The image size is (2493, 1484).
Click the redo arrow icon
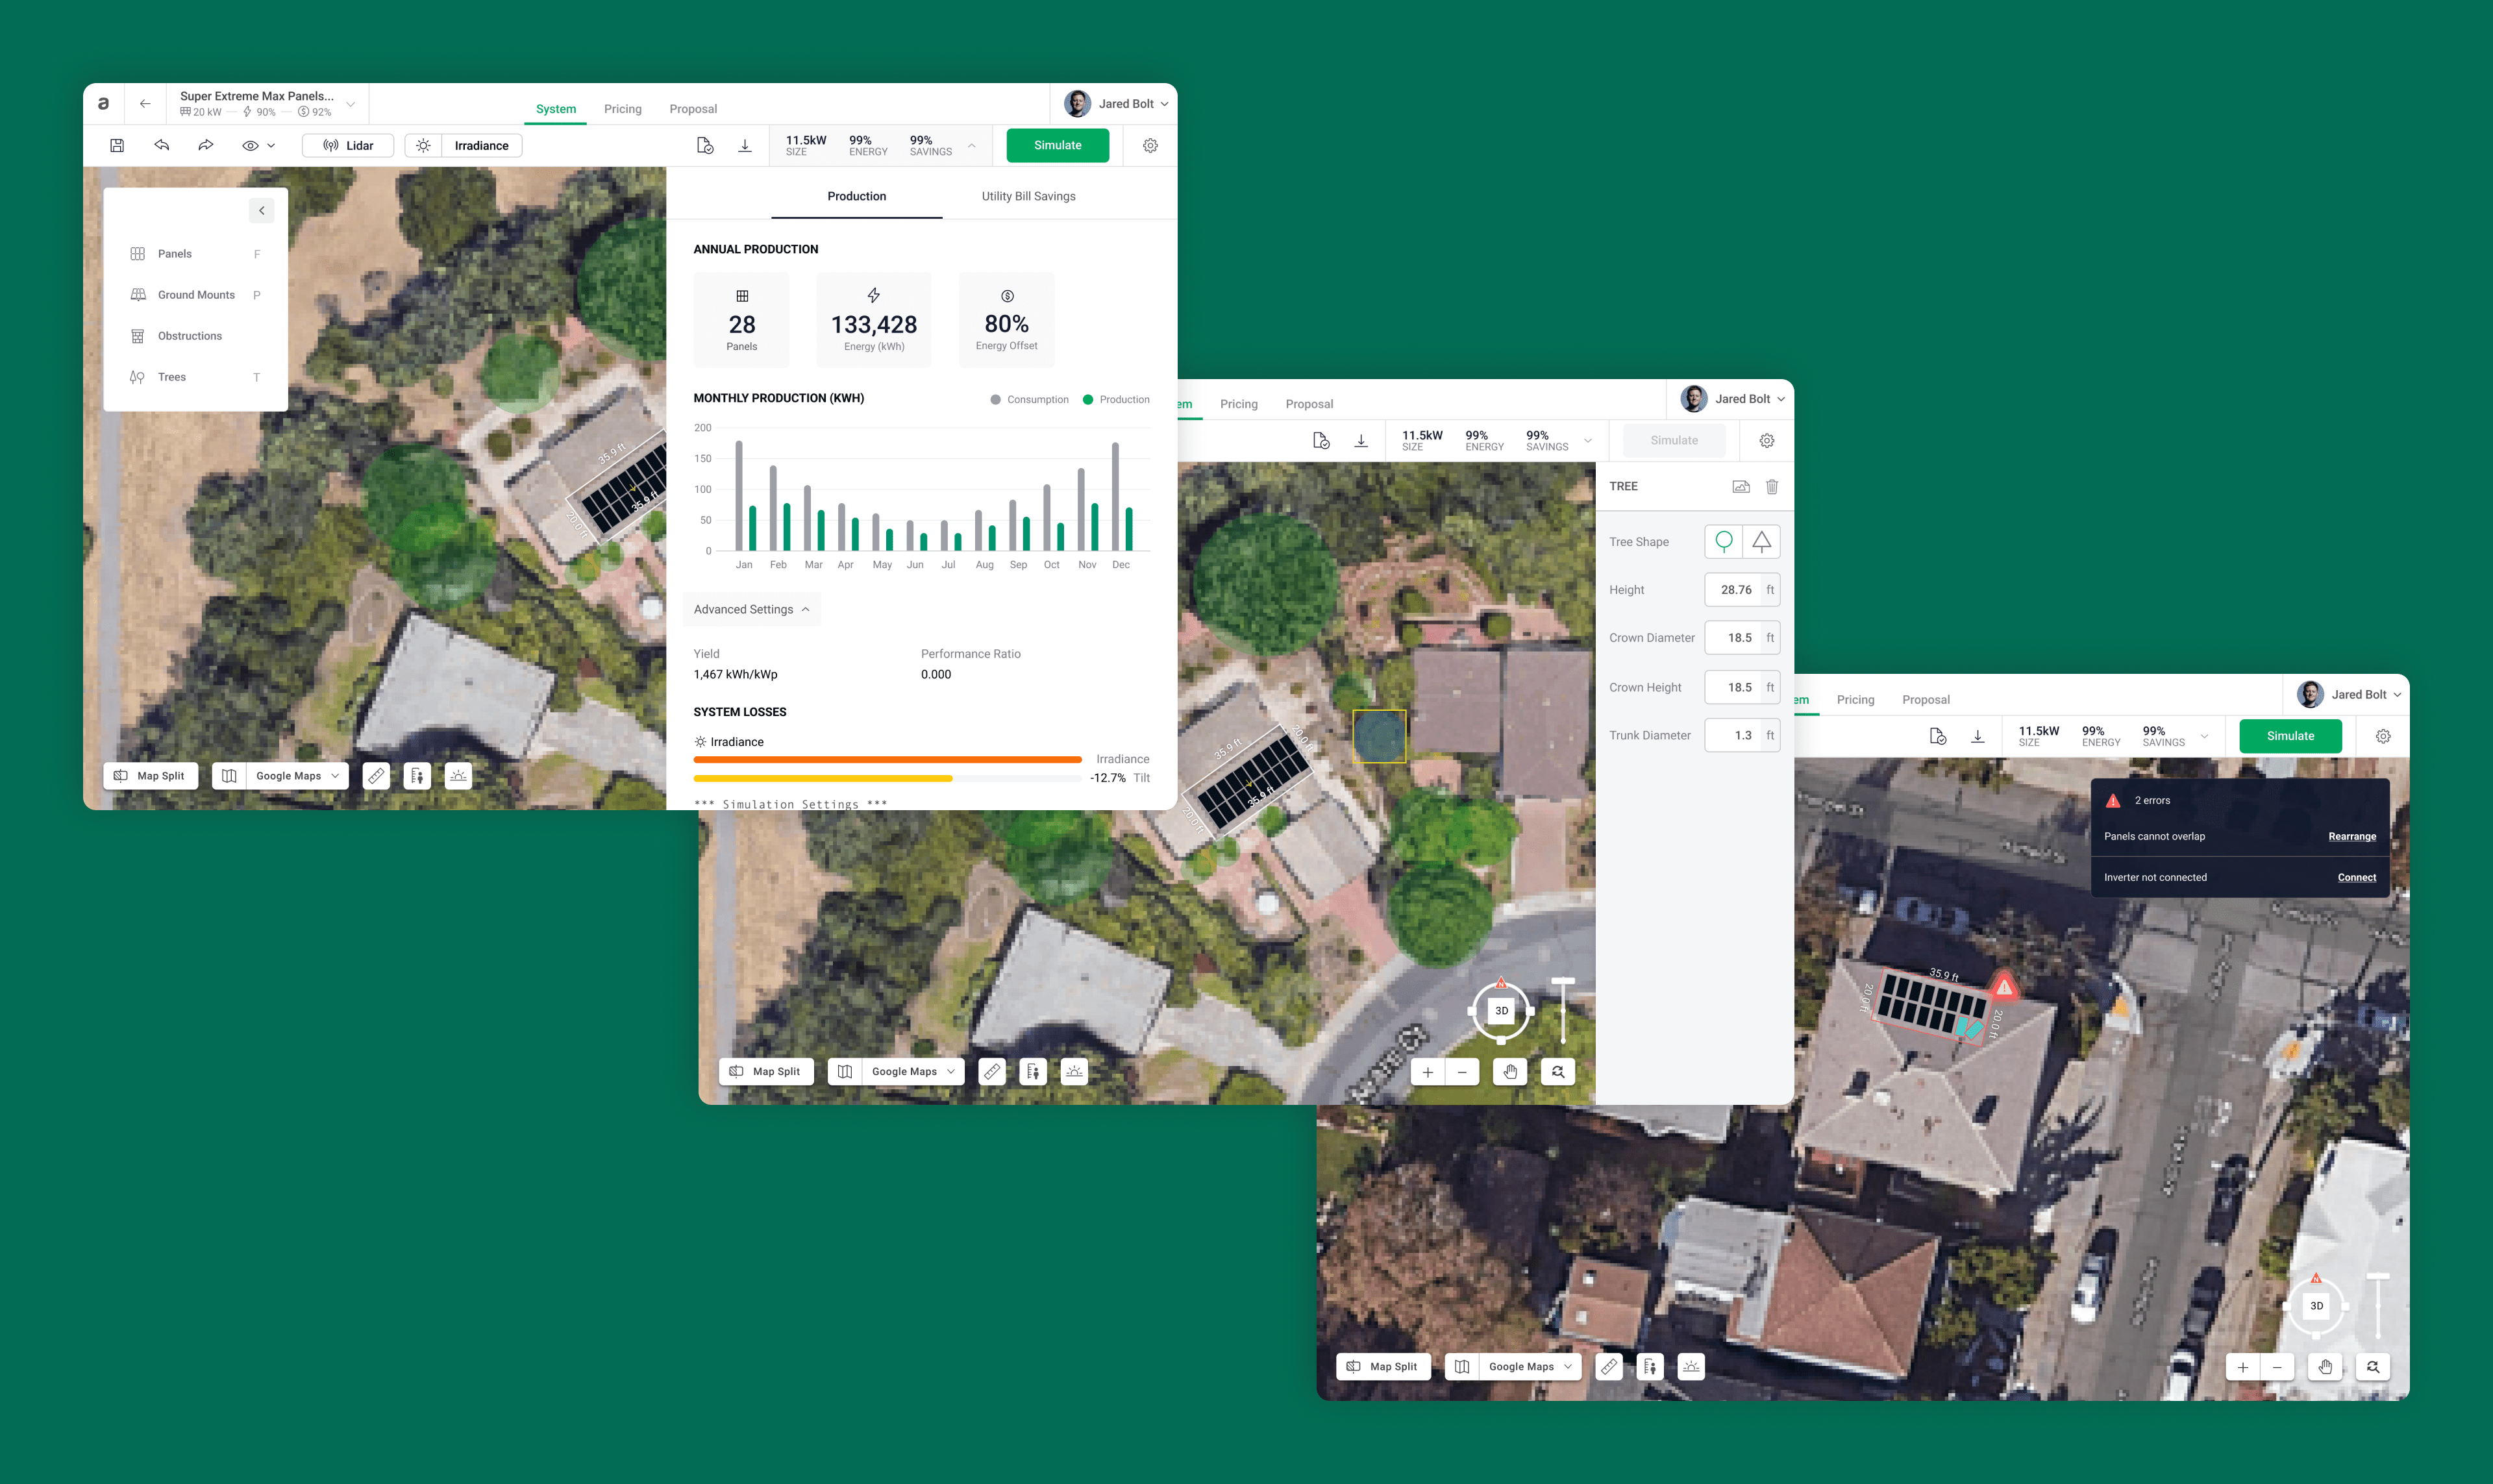coord(206,145)
